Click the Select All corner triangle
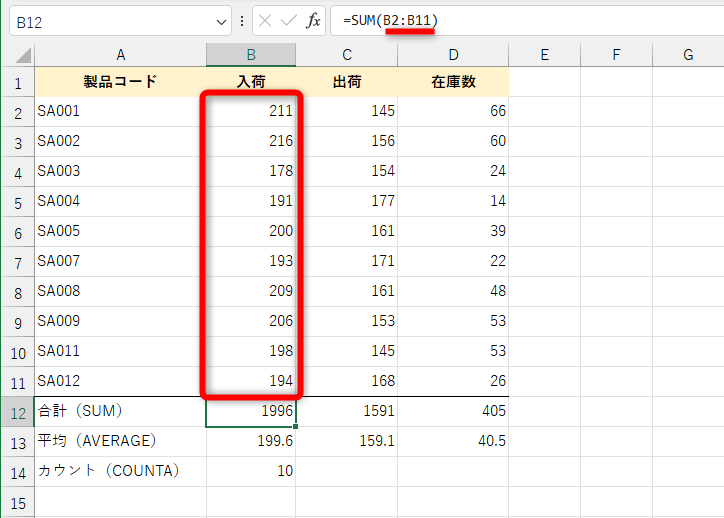Image resolution: width=724 pixels, height=518 pixels. (23, 55)
